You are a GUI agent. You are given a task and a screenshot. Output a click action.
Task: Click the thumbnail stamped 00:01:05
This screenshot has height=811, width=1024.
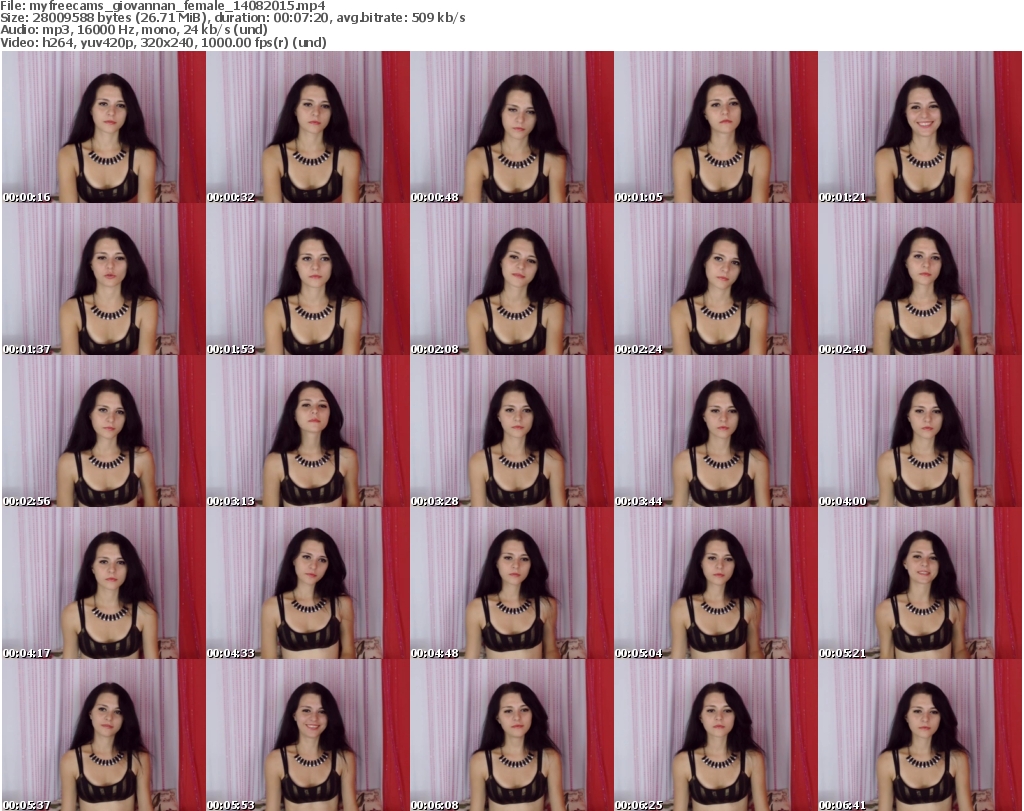716,127
